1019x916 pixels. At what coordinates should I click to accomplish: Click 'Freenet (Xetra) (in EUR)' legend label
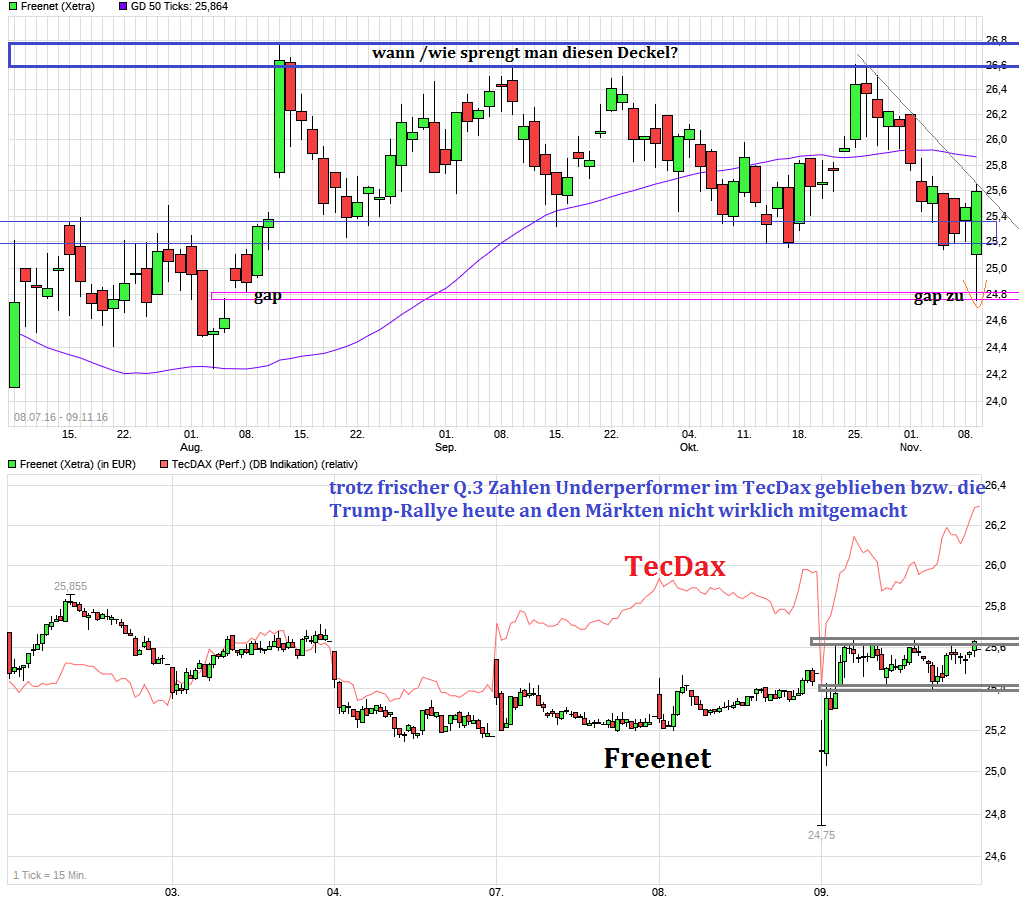[77, 464]
